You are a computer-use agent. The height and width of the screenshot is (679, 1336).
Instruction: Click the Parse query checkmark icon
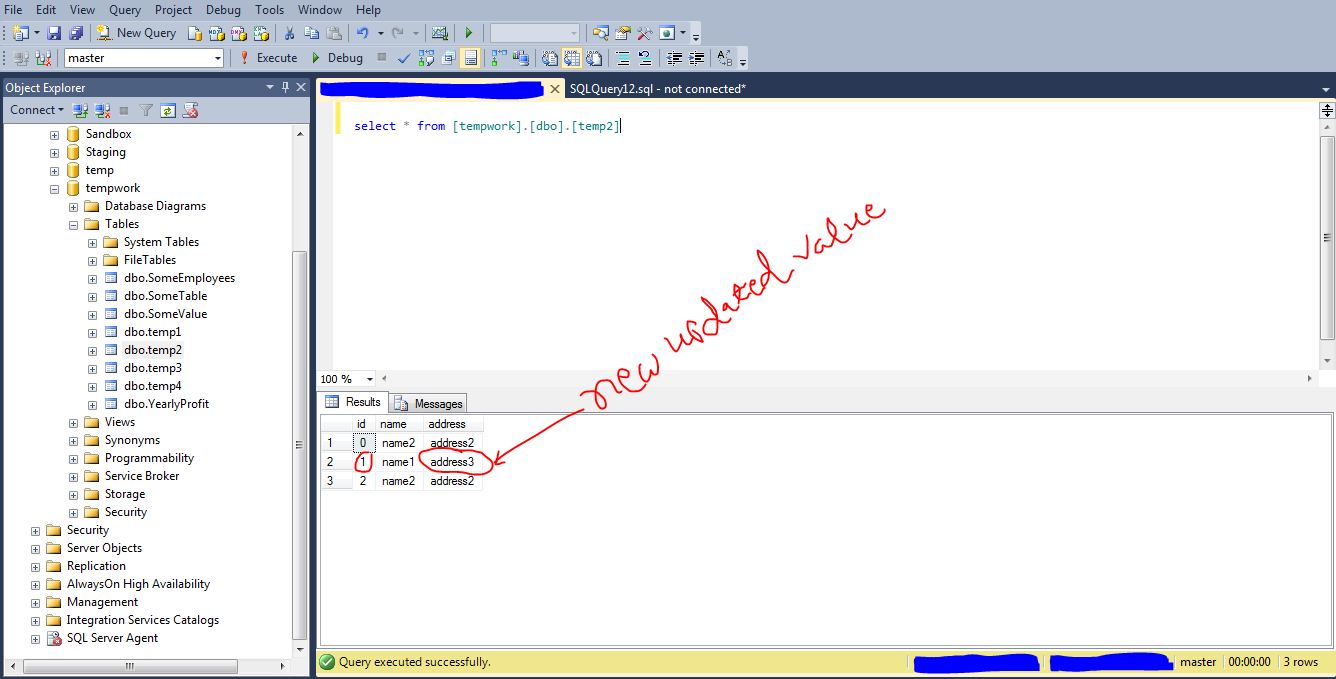[403, 58]
